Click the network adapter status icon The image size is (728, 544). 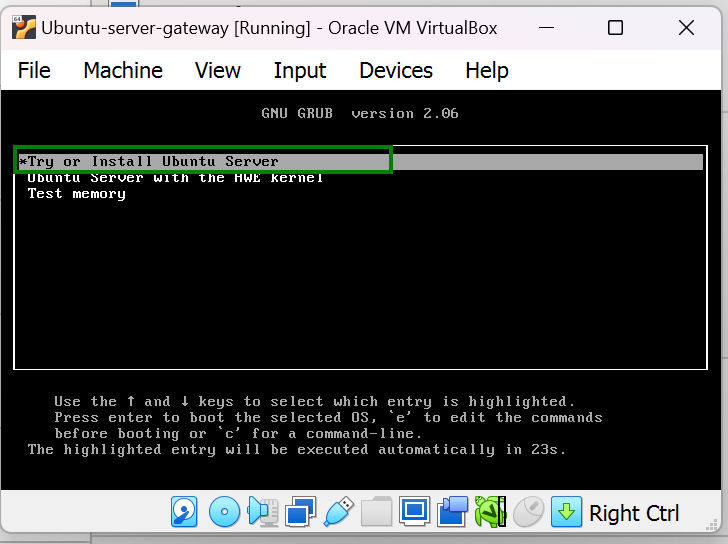pyautogui.click(x=300, y=512)
